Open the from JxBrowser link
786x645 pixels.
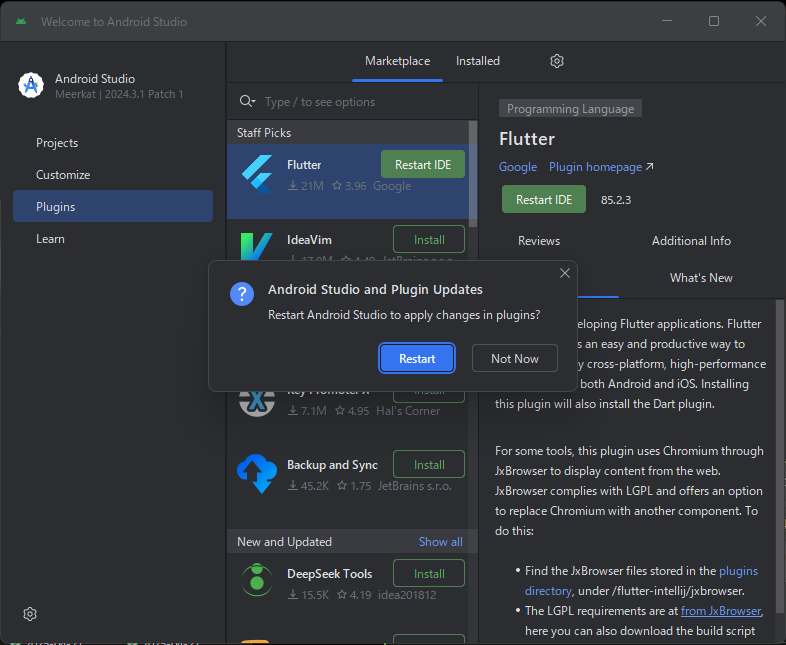(721, 611)
